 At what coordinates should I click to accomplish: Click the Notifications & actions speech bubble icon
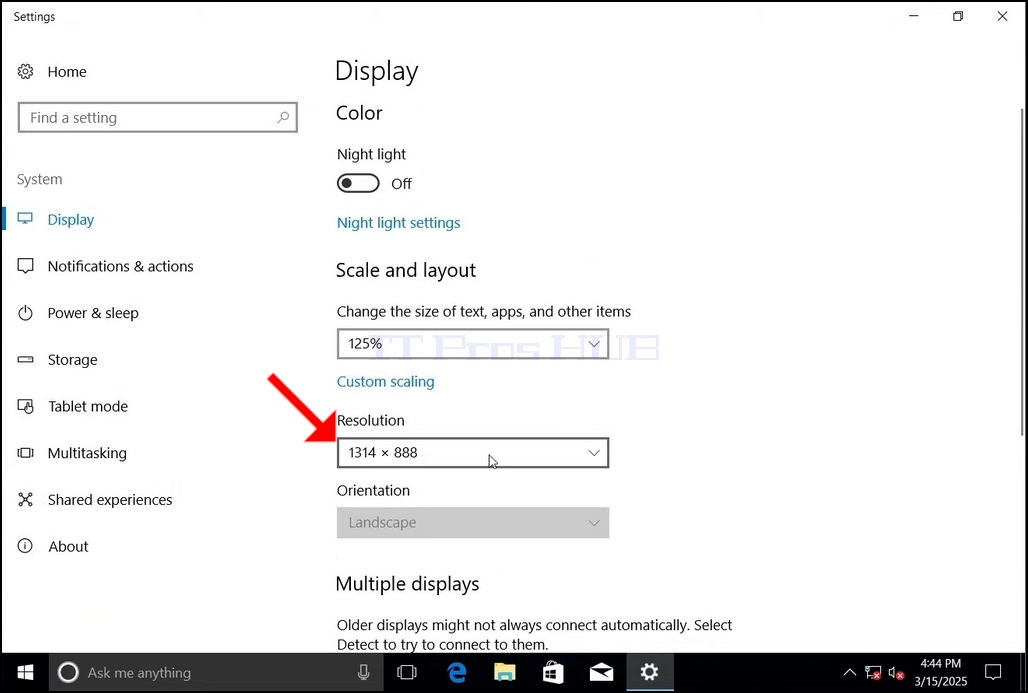[25, 266]
